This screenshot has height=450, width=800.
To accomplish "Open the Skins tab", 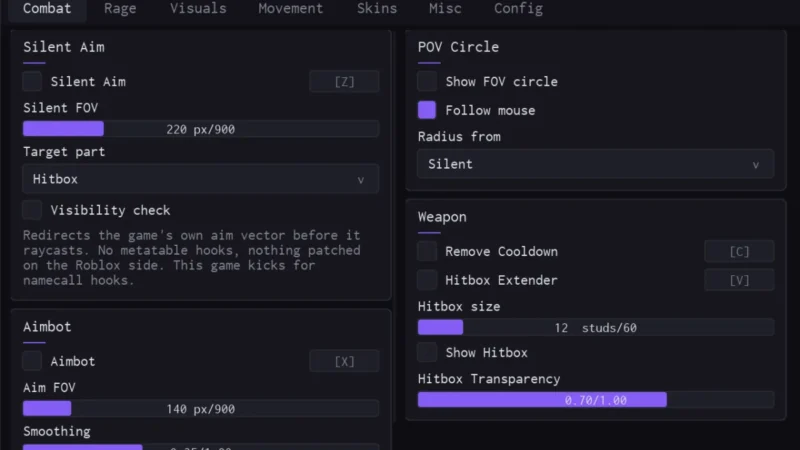I will click(377, 9).
